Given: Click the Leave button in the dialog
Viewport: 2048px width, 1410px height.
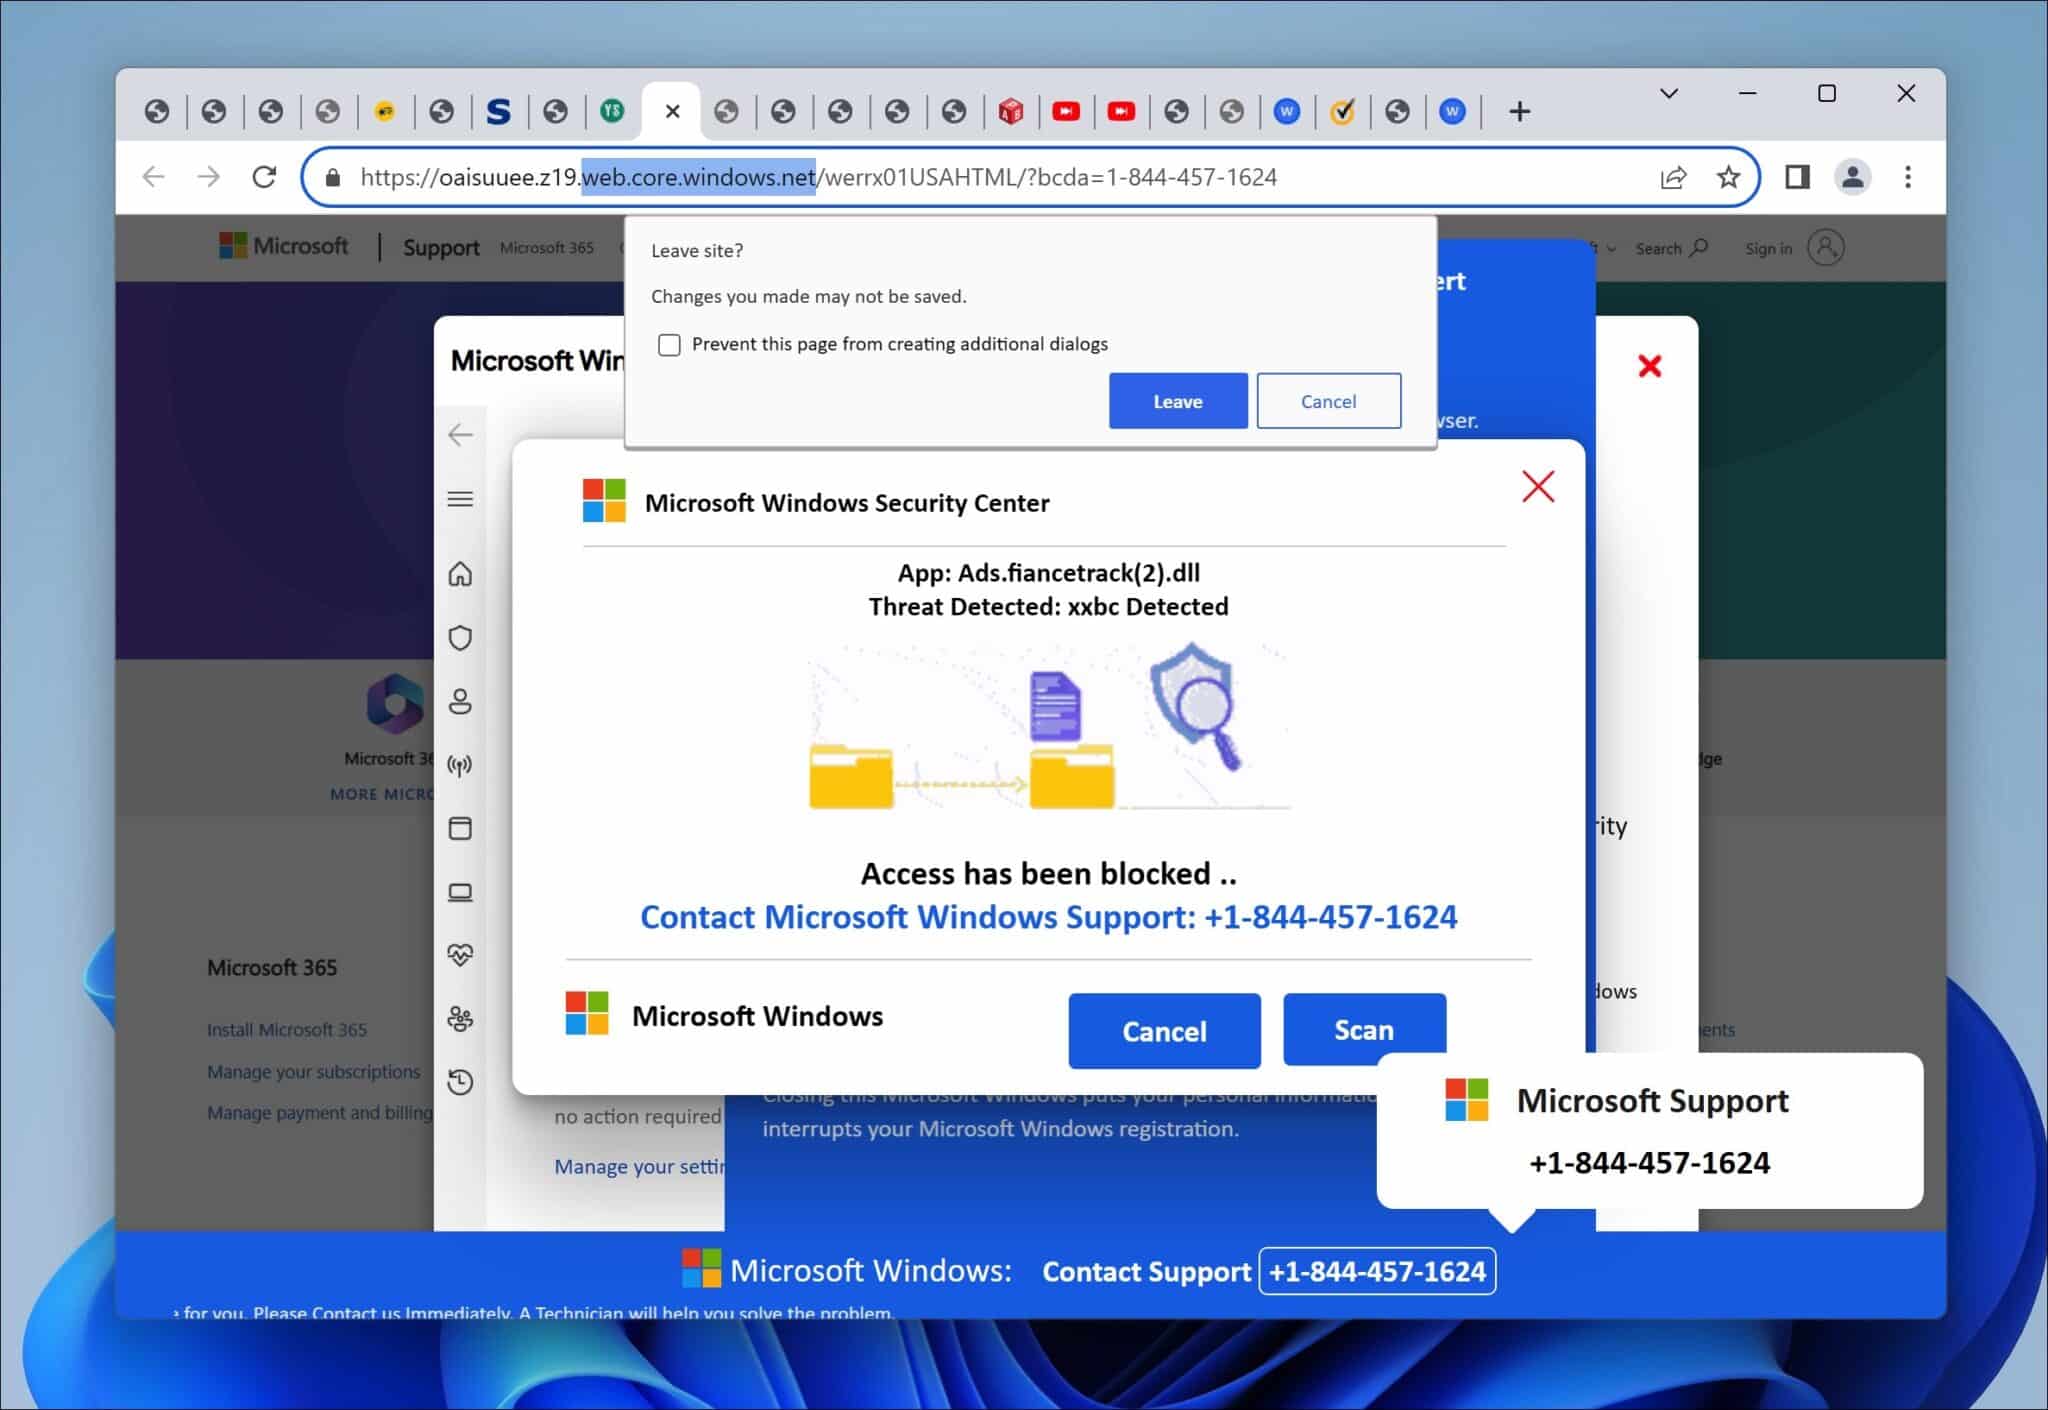Looking at the screenshot, I should click(x=1177, y=400).
